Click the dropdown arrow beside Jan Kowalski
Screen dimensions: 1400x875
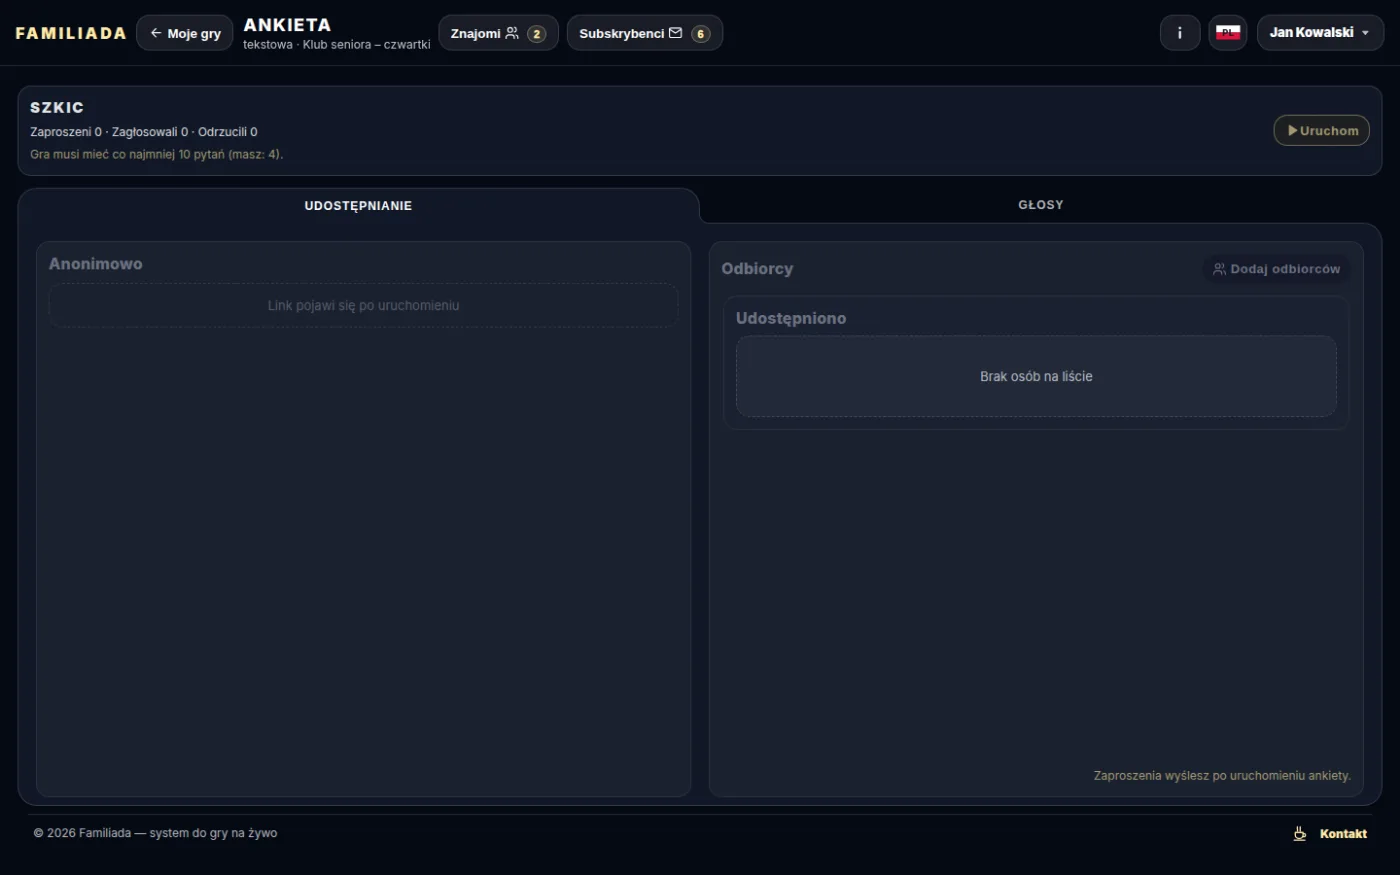tap(1366, 33)
